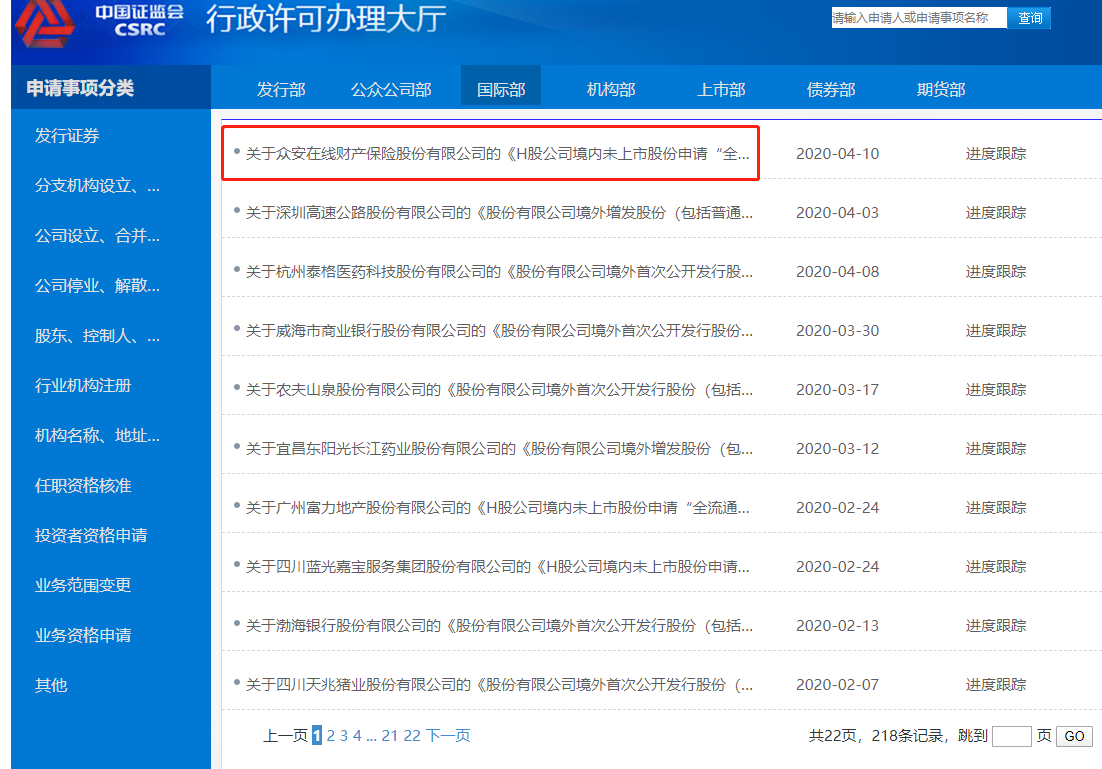Click 其他 in the sidebar

(51, 685)
